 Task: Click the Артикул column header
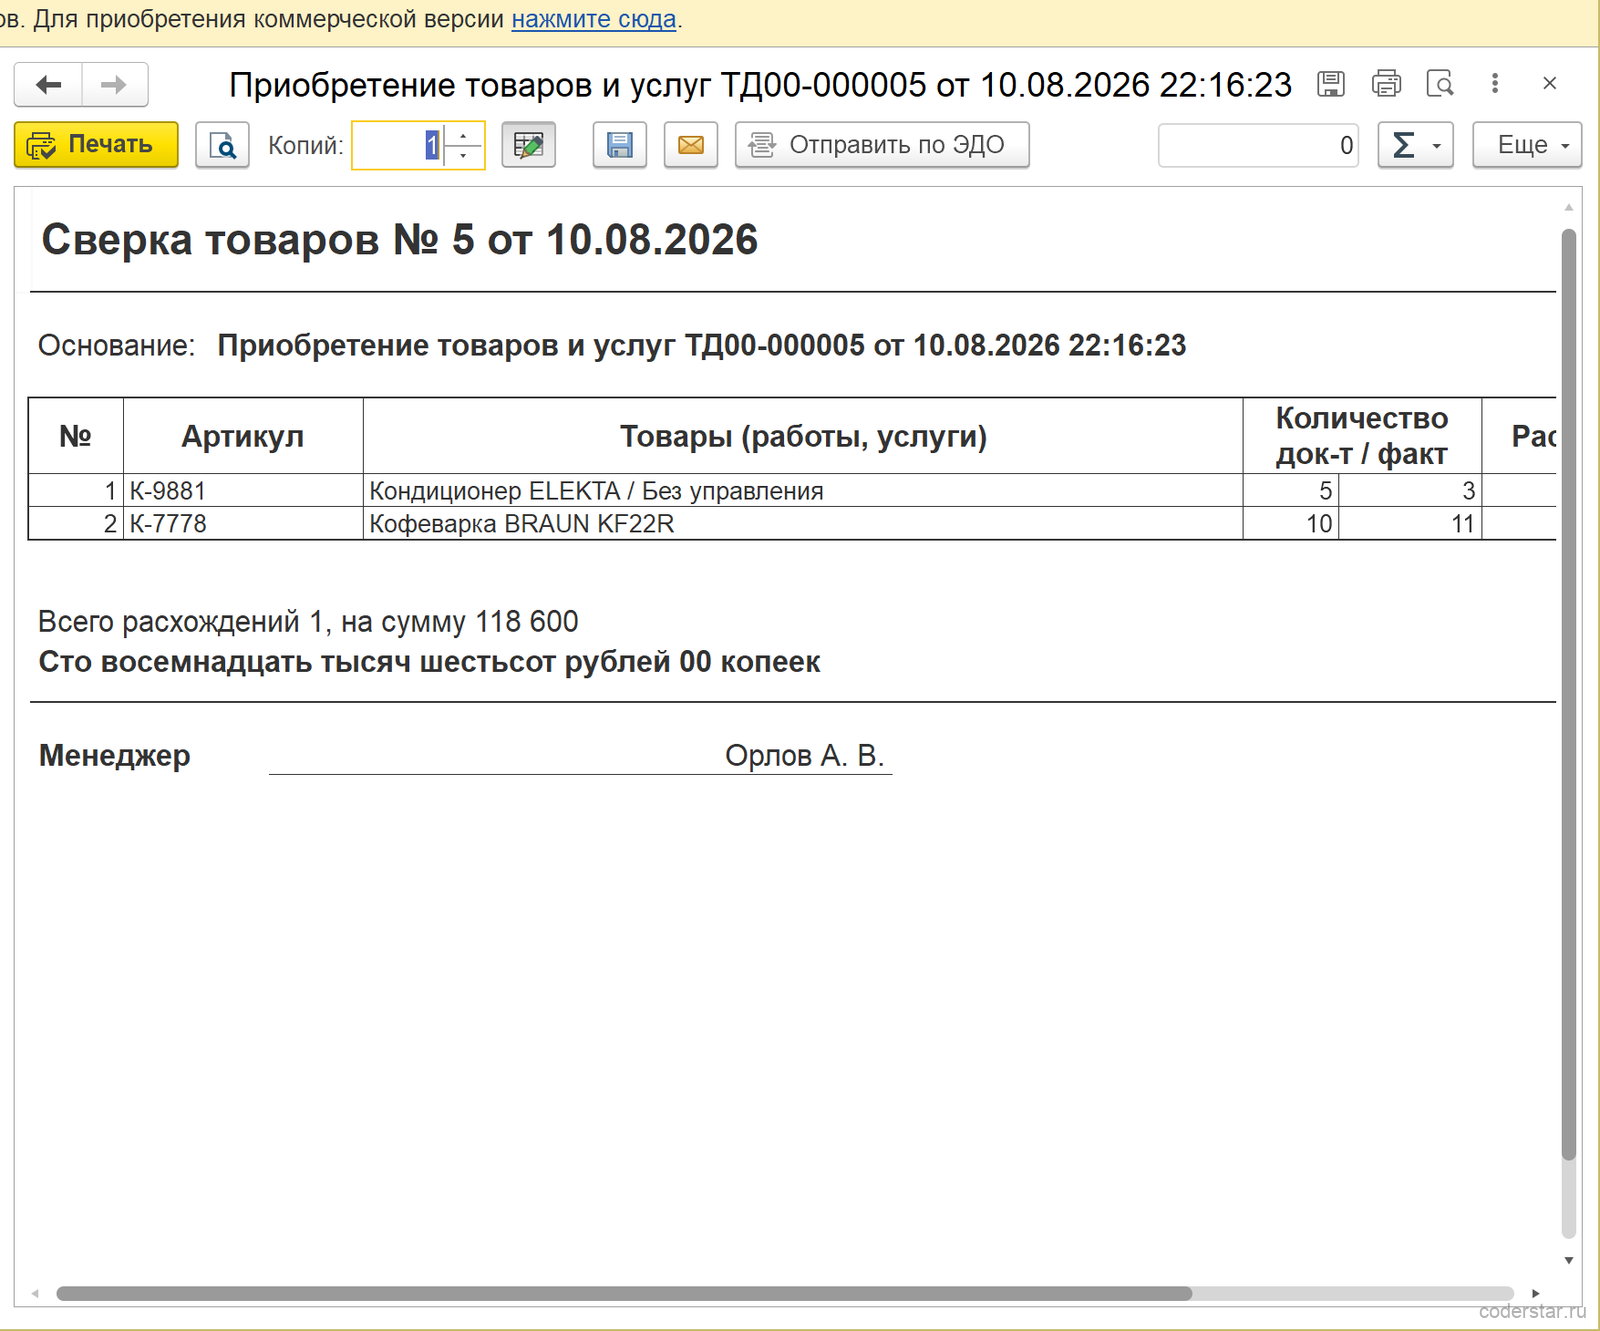[243, 436]
